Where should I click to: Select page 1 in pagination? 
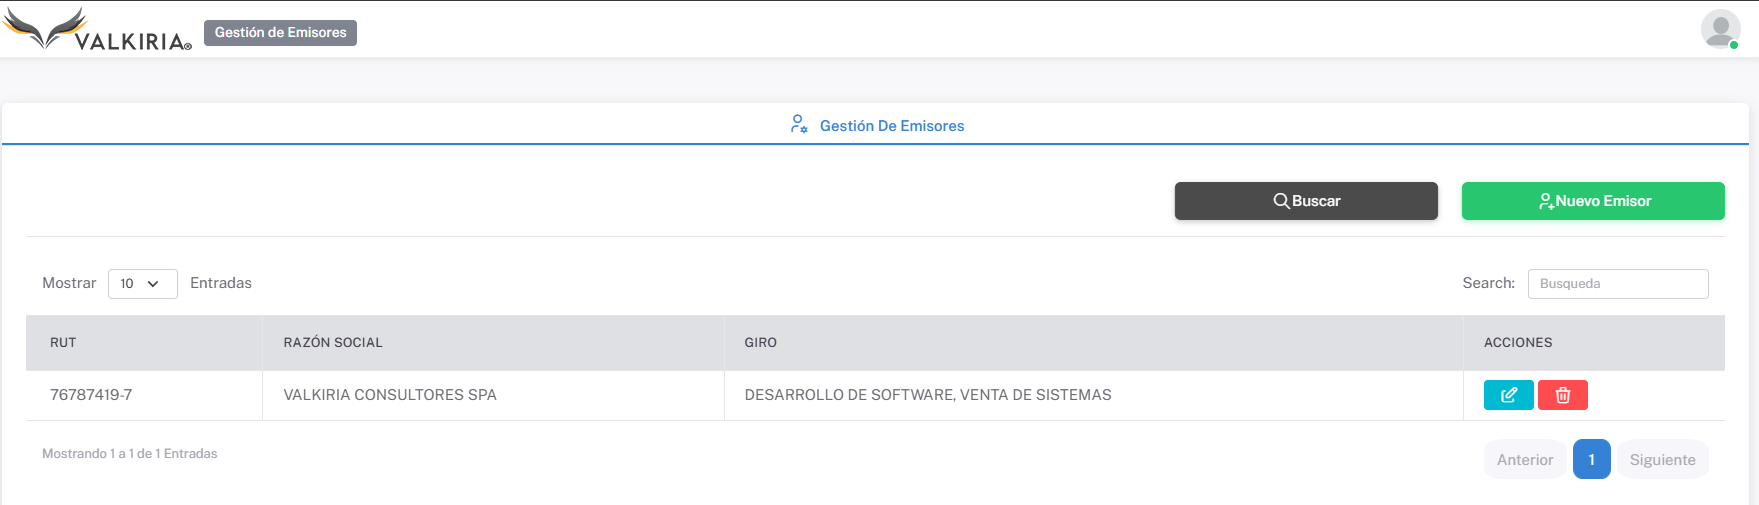pyautogui.click(x=1591, y=460)
